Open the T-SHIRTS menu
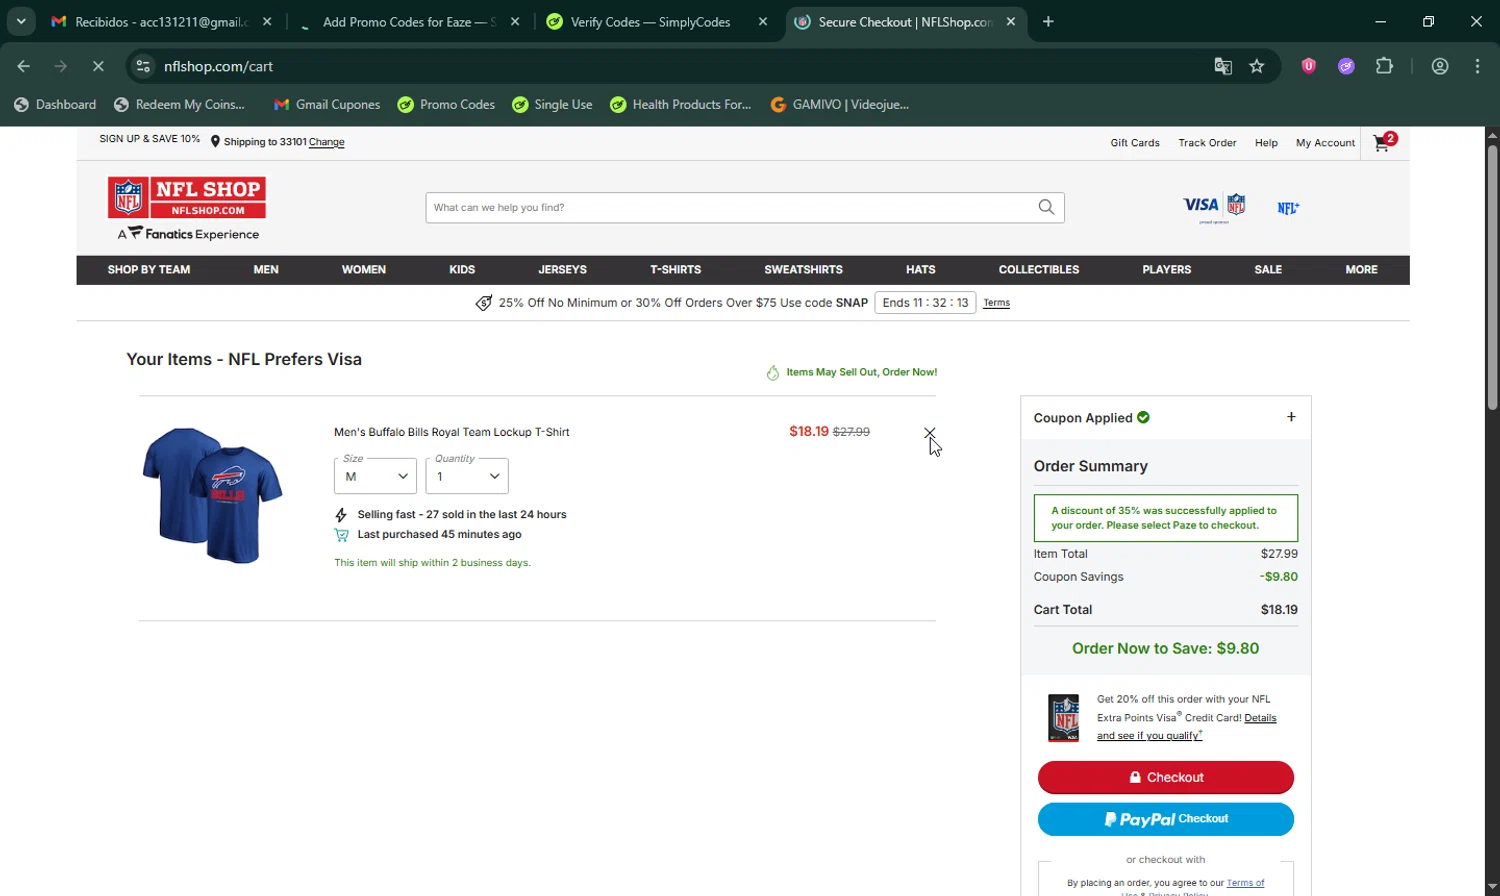Screen dimensions: 1500x896 [x=676, y=270]
